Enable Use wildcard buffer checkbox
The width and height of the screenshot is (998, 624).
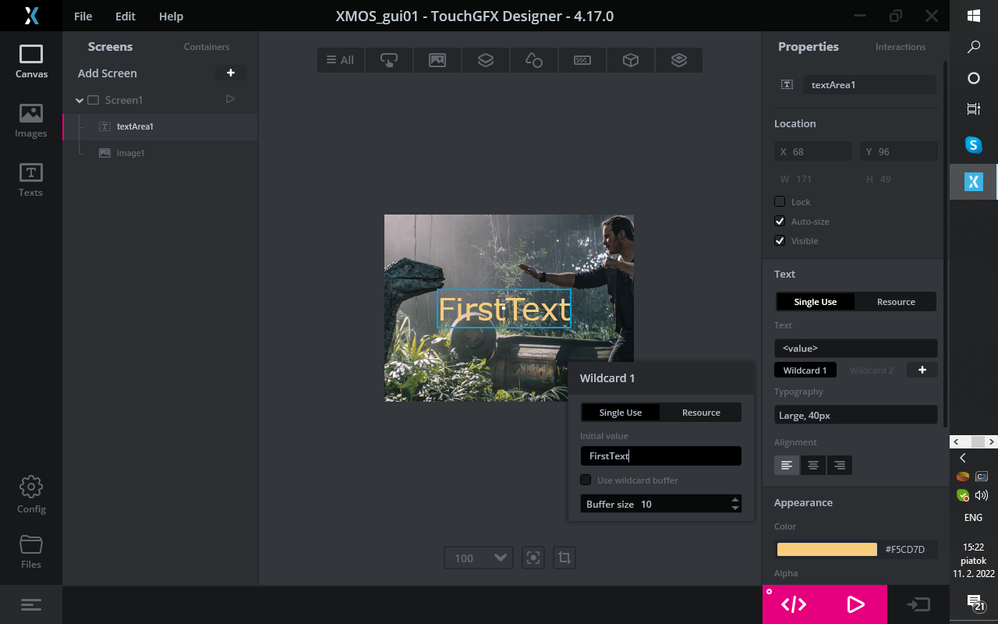[586, 479]
